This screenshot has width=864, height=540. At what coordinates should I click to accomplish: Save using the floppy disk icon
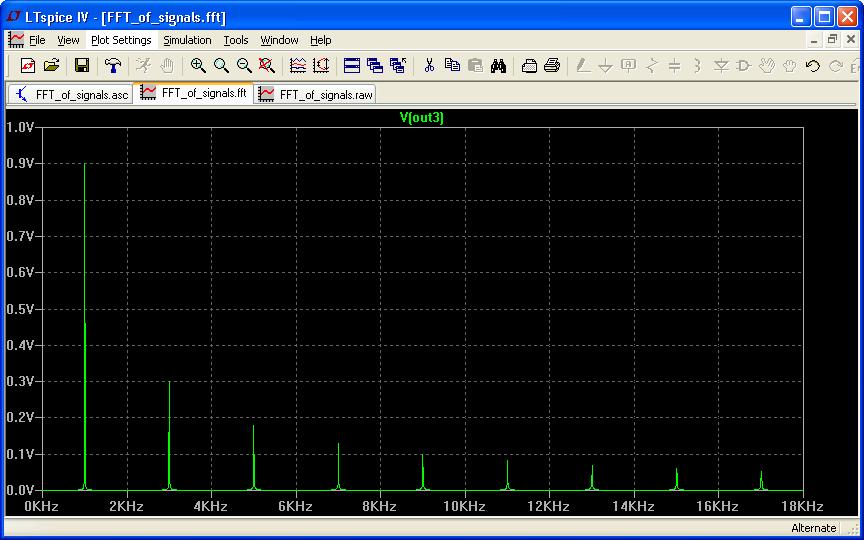point(82,66)
